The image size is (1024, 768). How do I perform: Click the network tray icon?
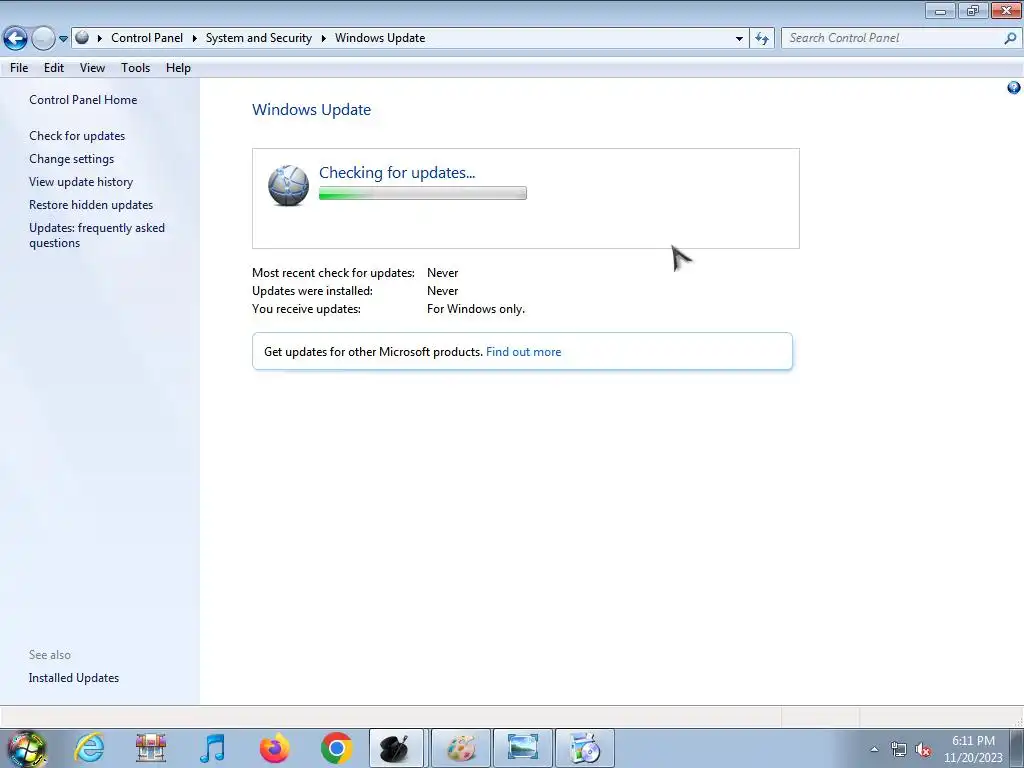pyautogui.click(x=899, y=750)
